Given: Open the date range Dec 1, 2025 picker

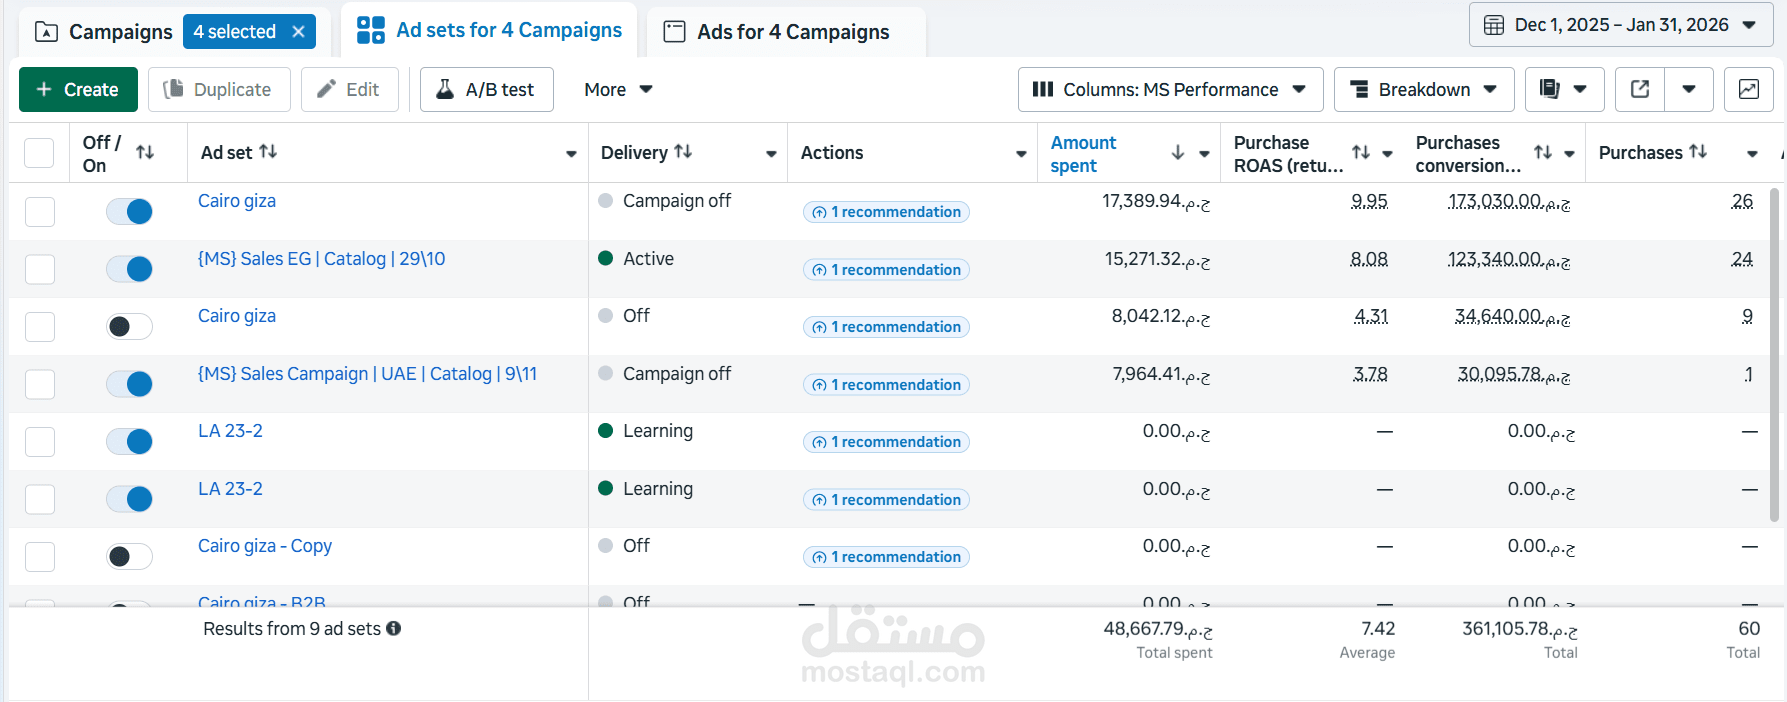Looking at the screenshot, I should [x=1620, y=25].
